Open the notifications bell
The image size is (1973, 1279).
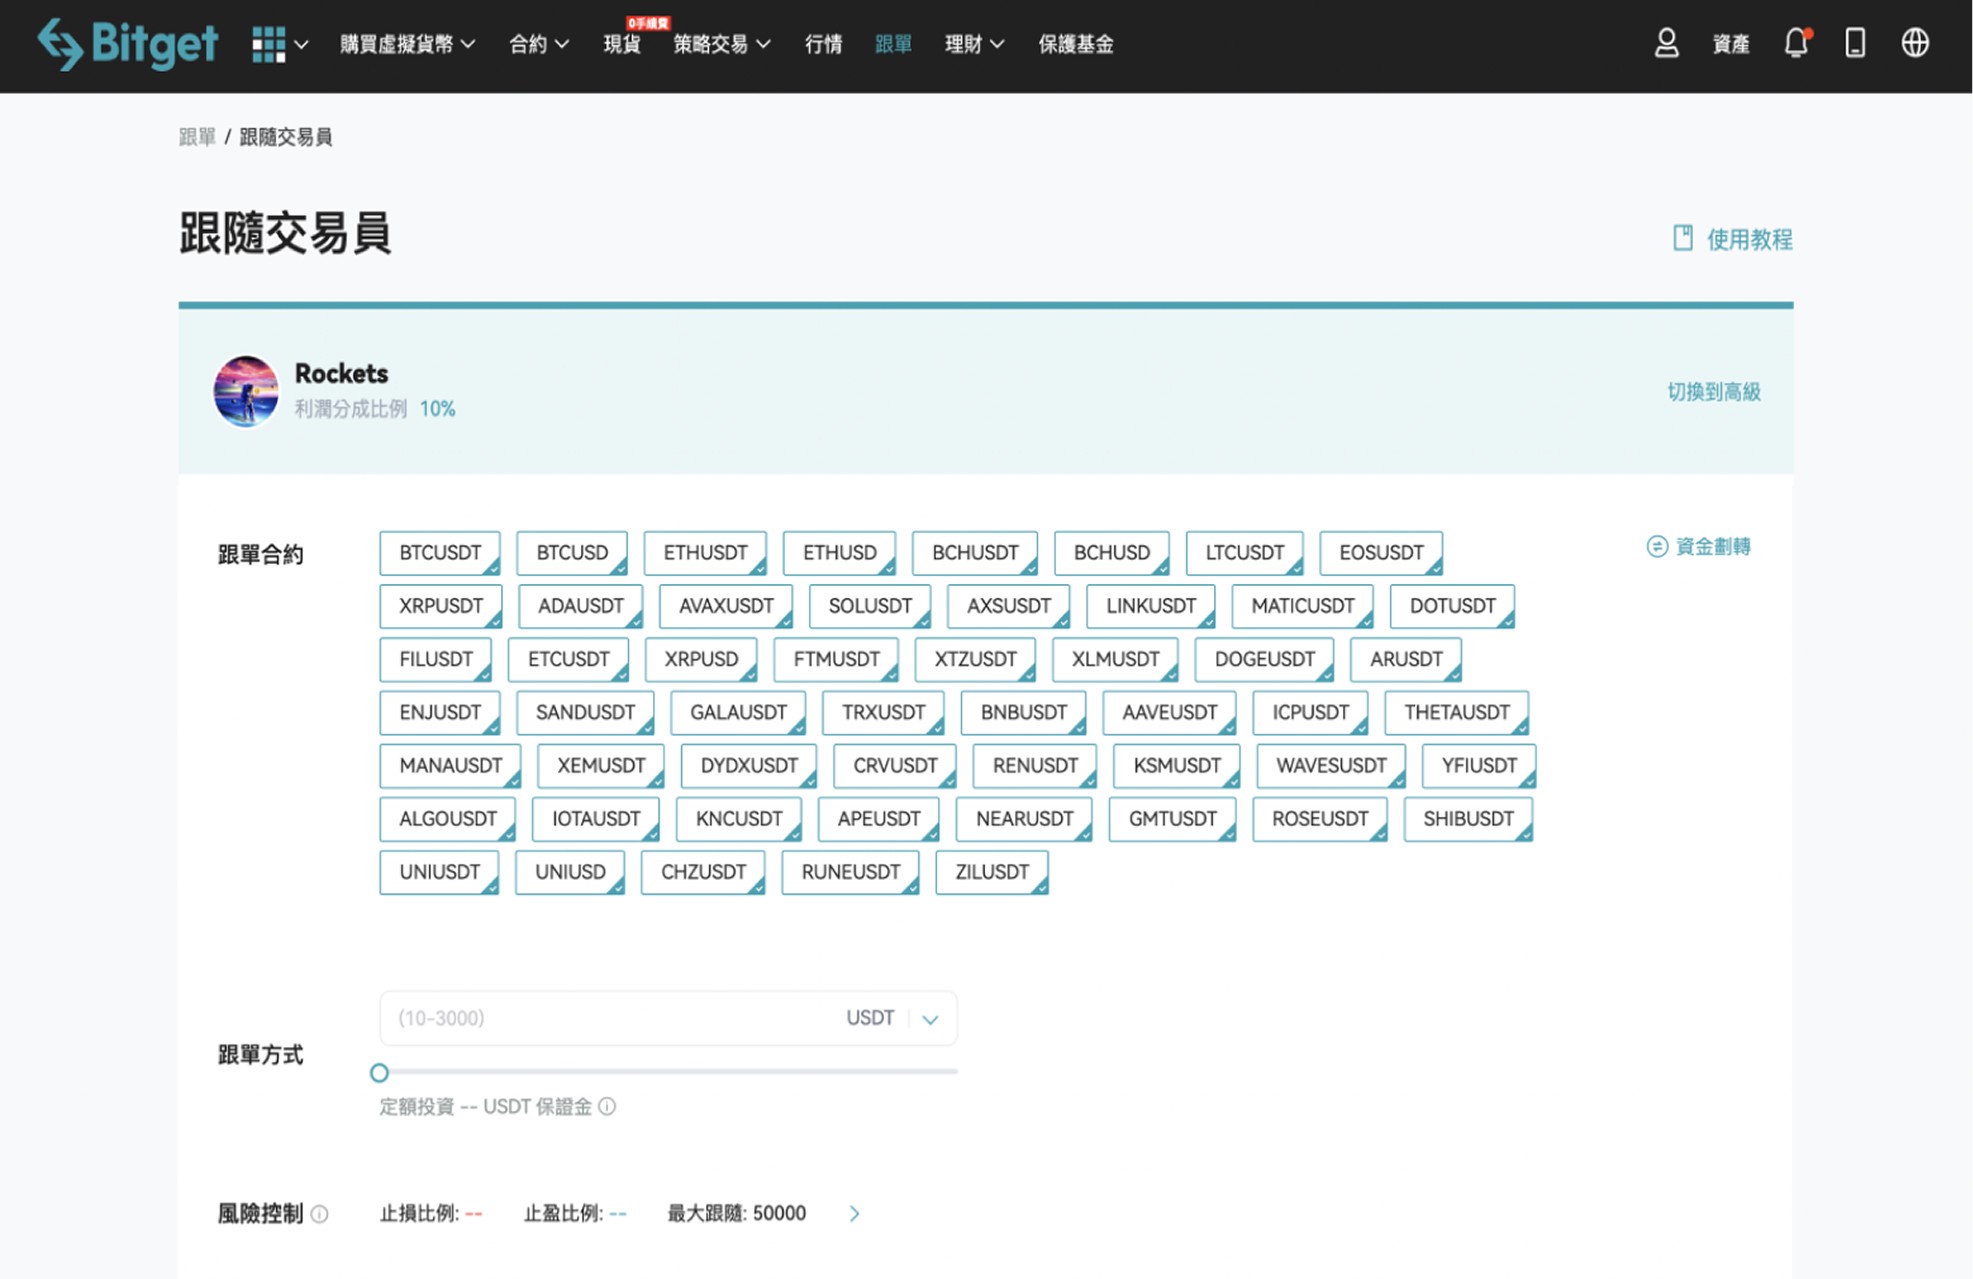1796,43
